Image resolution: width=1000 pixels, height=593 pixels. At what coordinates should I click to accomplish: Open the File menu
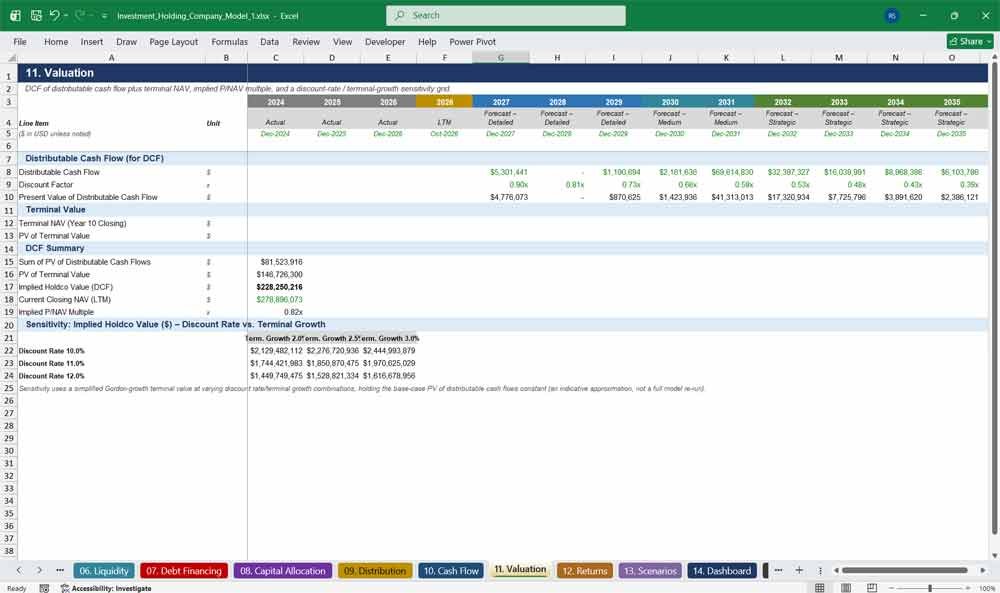click(20, 41)
